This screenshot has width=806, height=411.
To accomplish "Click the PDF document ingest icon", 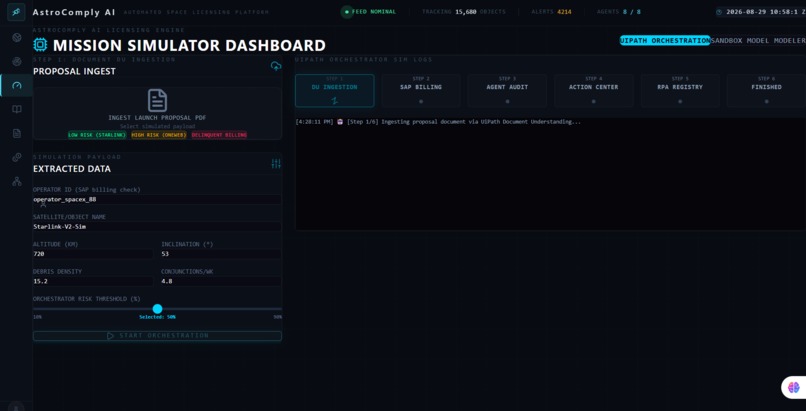I will (157, 100).
